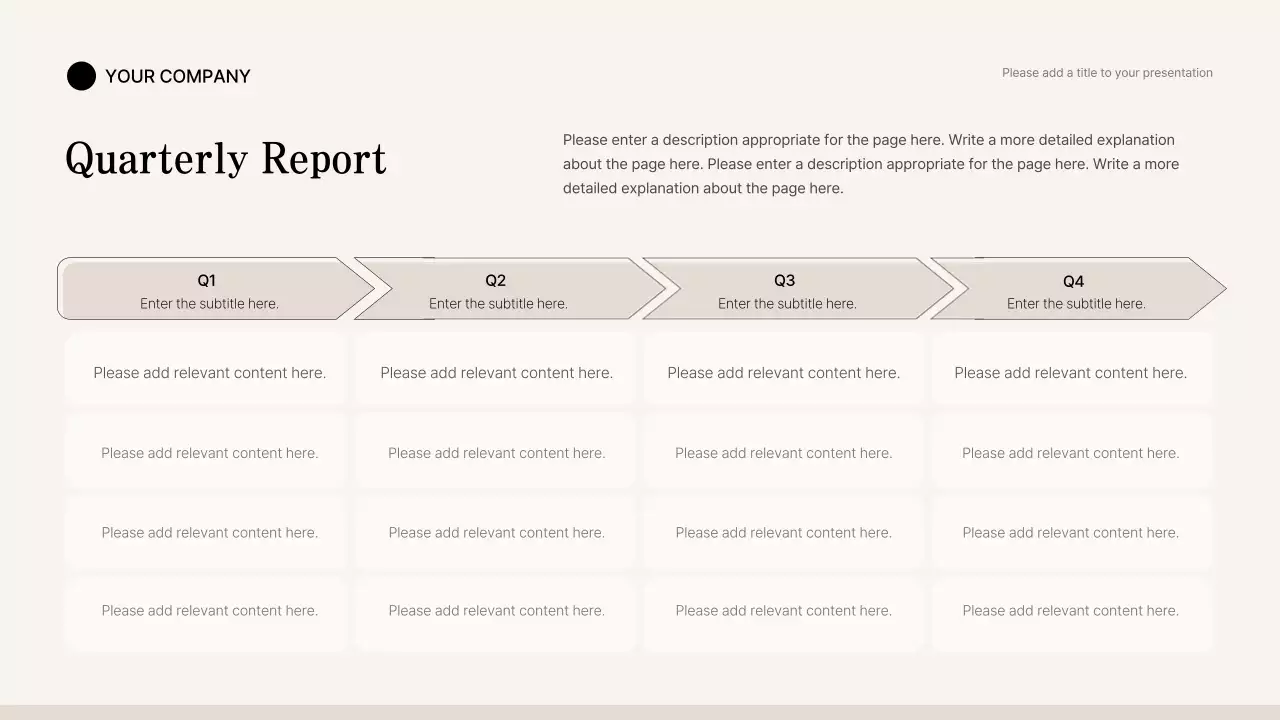
Task: Click the black circular company logo
Action: click(x=81, y=76)
